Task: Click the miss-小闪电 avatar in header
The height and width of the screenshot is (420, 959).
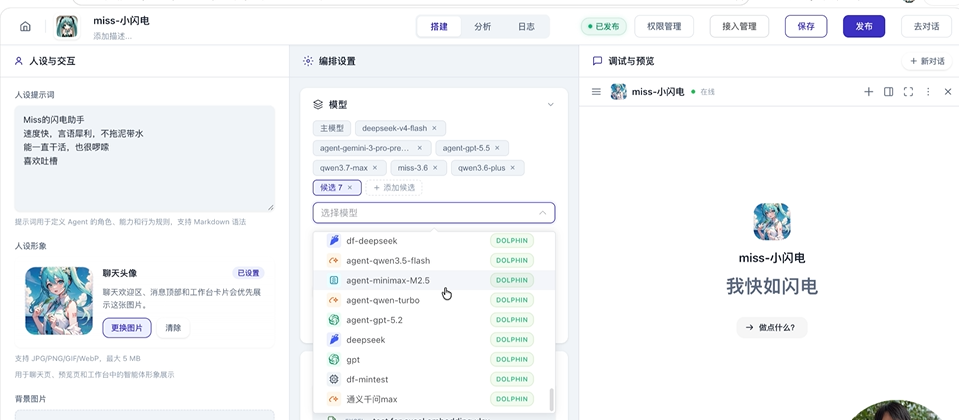Action: (67, 27)
